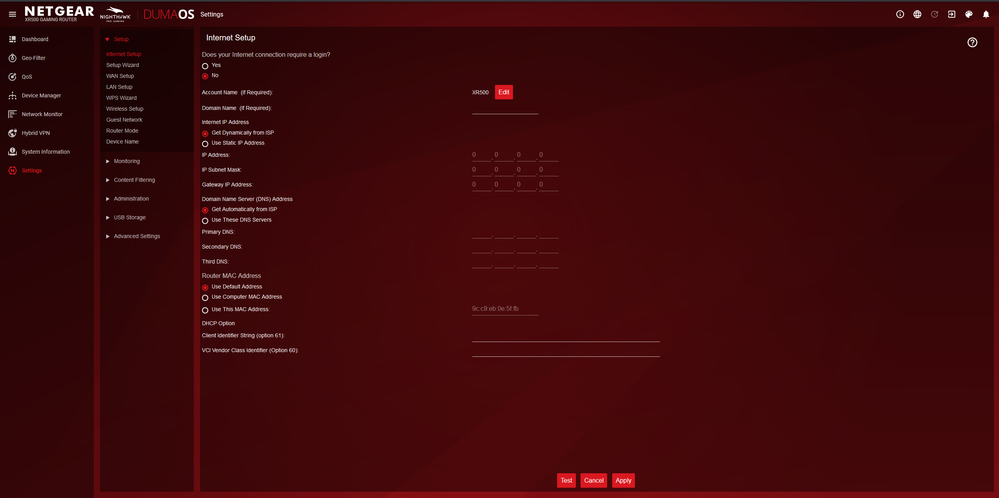The image size is (999, 498).
Task: Click first octet of IP Address
Action: (x=482, y=155)
